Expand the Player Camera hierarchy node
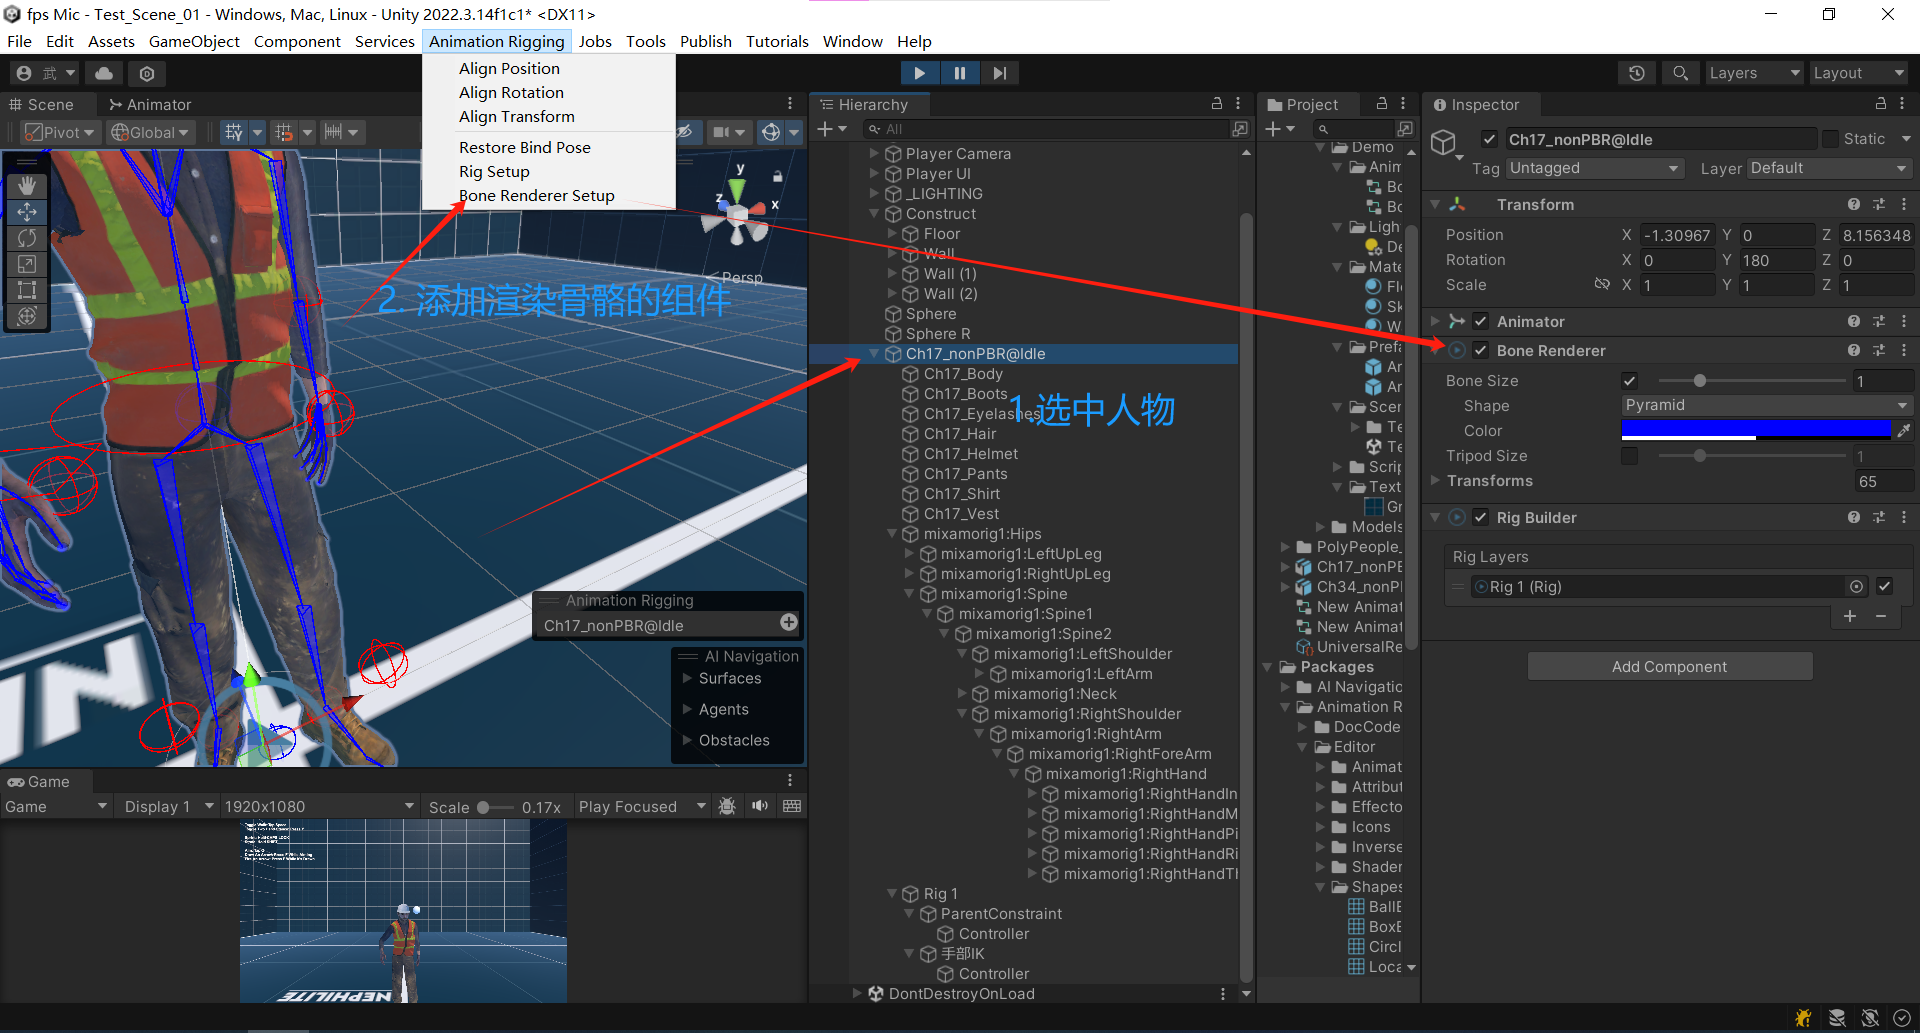 [875, 154]
